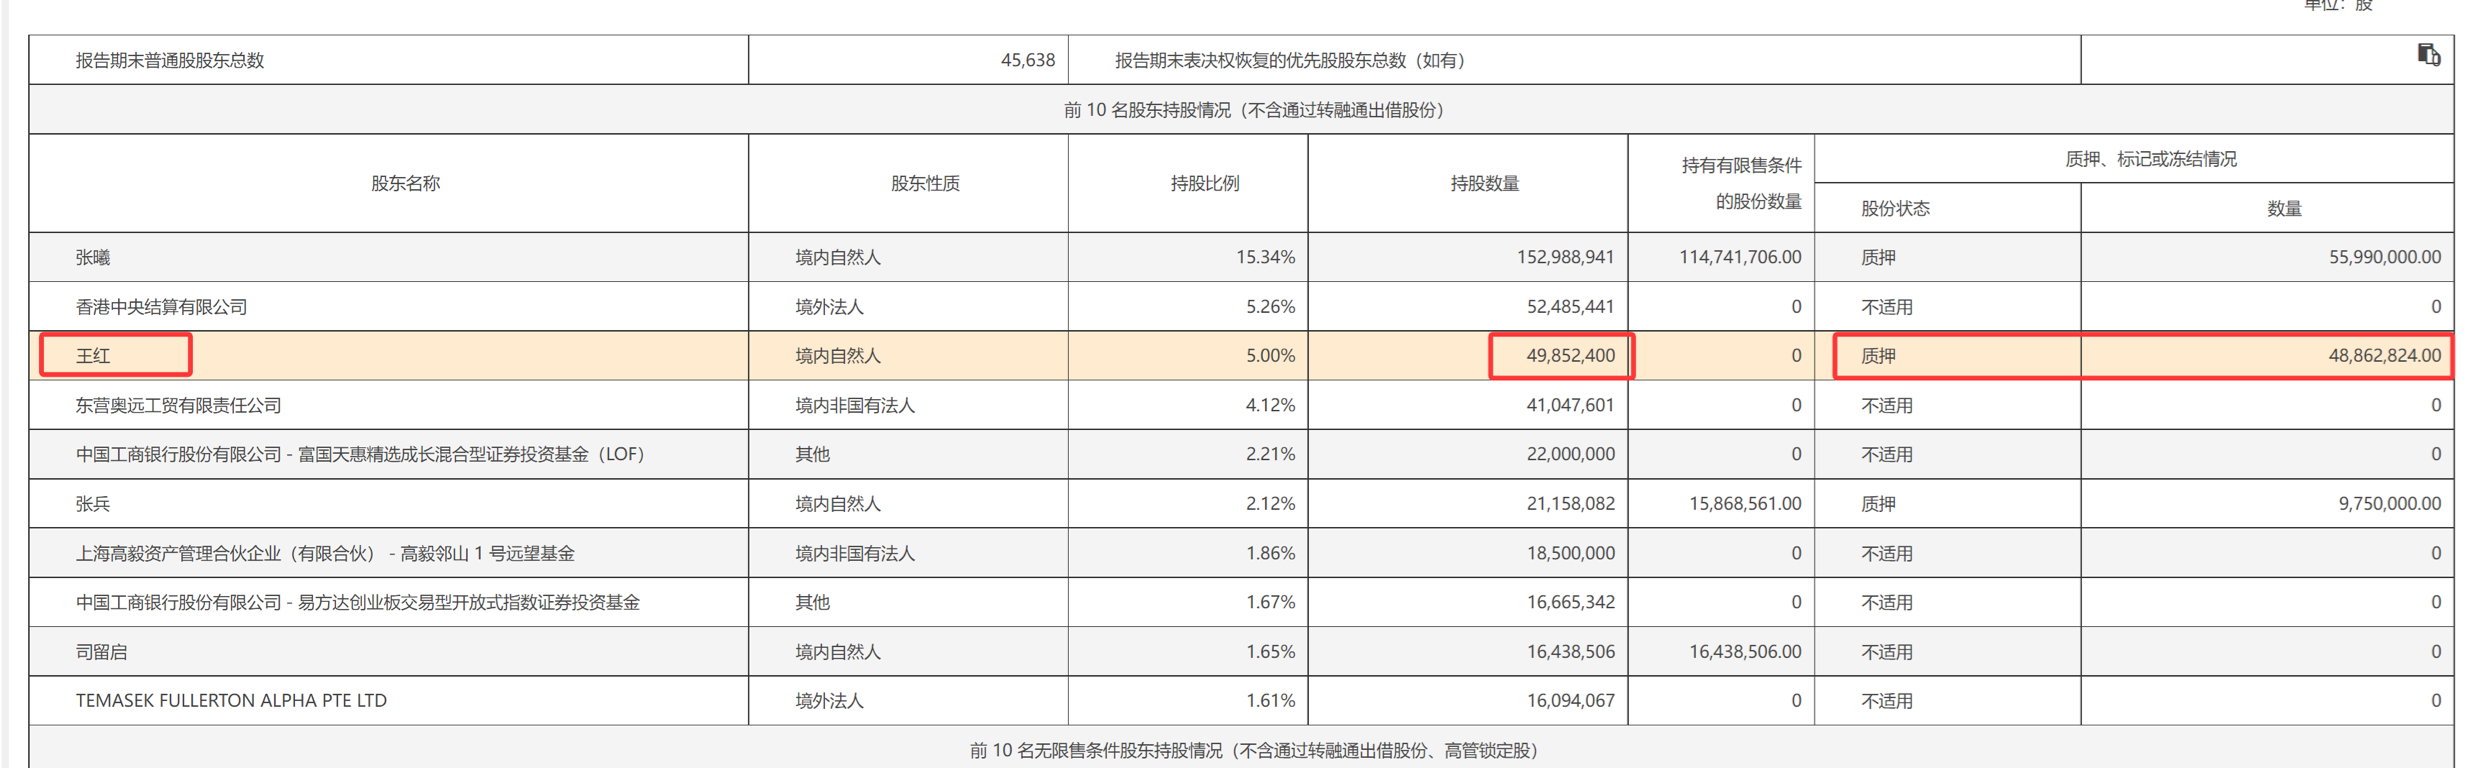Select holding ratio 5.26%
Screen dimensions: 2469x768
tap(1270, 307)
